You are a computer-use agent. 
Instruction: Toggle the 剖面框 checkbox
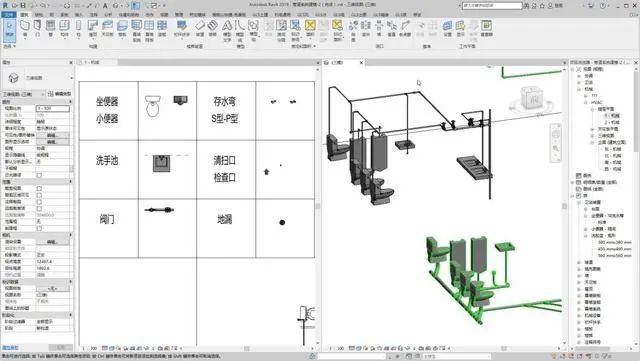tap(39, 228)
